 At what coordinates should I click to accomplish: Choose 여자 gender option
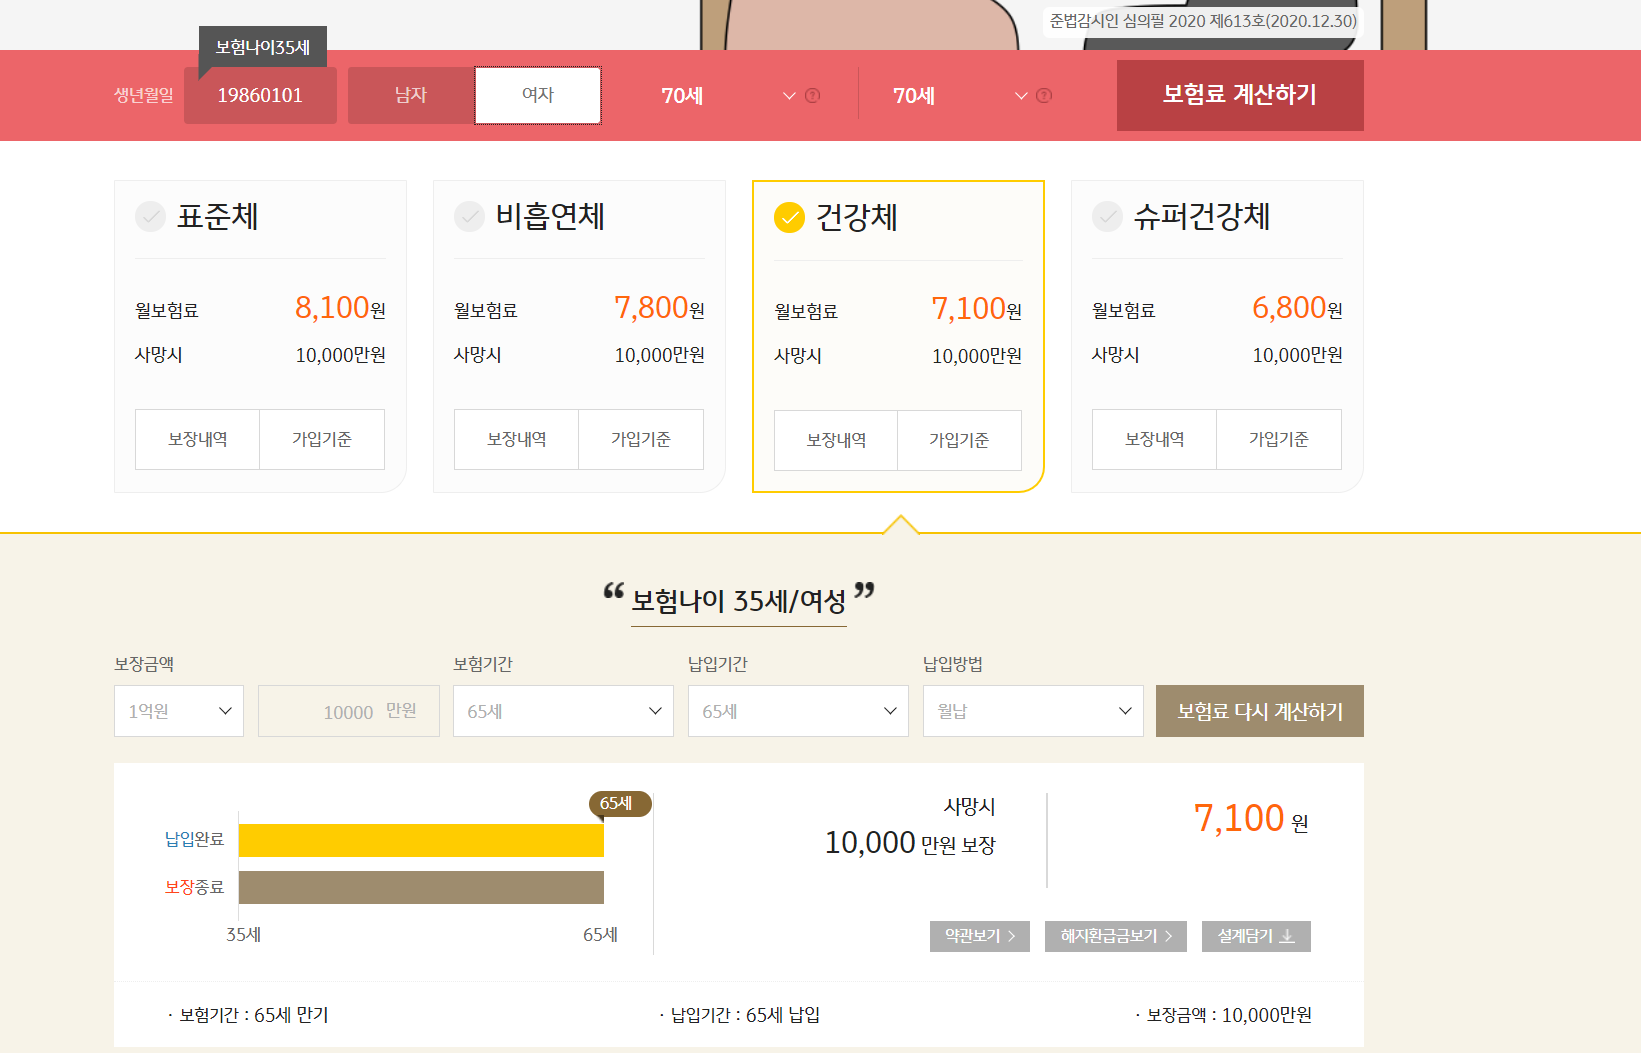pyautogui.click(x=538, y=95)
